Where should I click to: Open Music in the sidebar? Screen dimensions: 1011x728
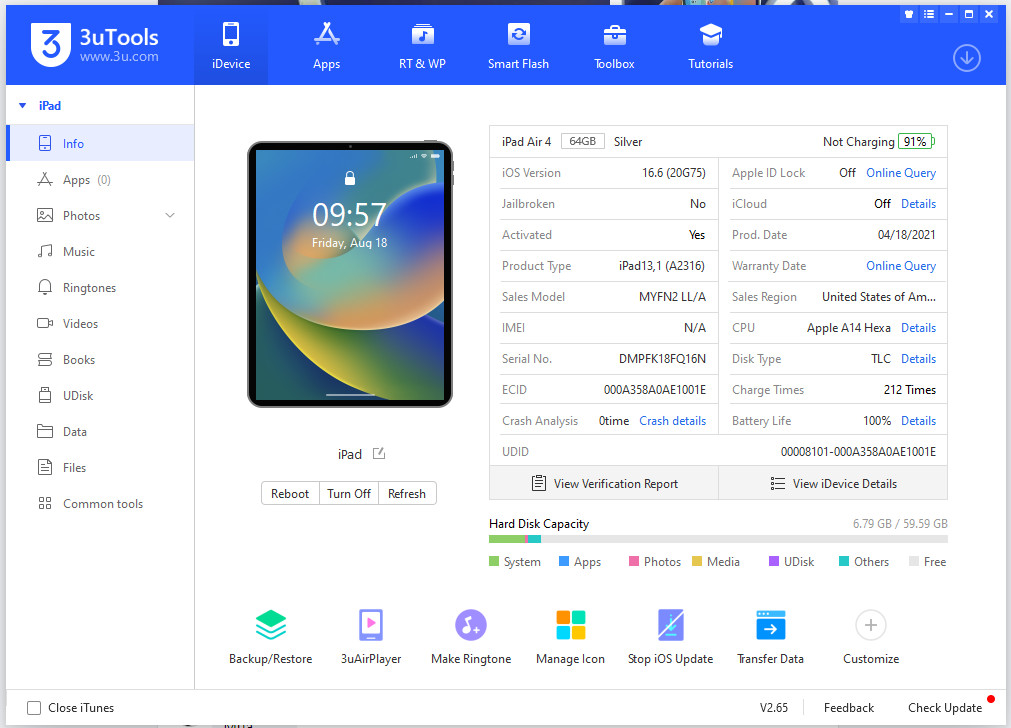[x=100, y=251]
